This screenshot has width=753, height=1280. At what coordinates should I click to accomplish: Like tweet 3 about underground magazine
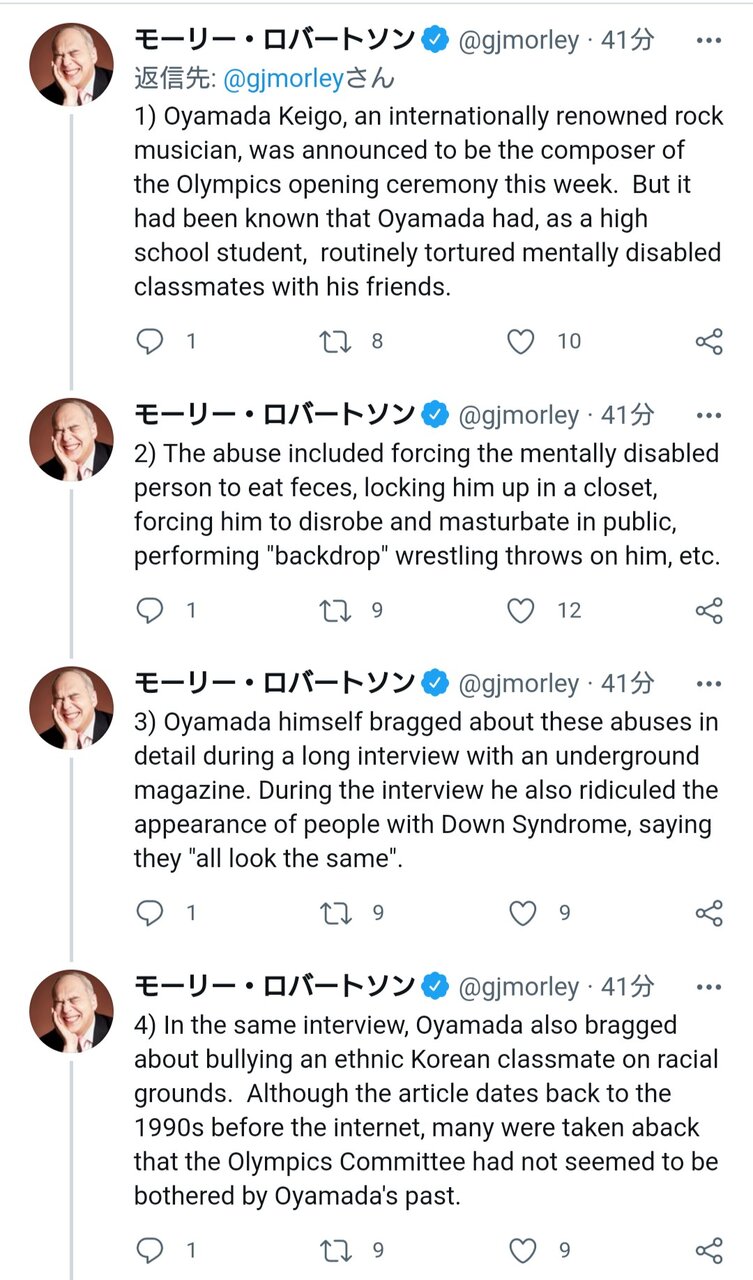[x=522, y=913]
